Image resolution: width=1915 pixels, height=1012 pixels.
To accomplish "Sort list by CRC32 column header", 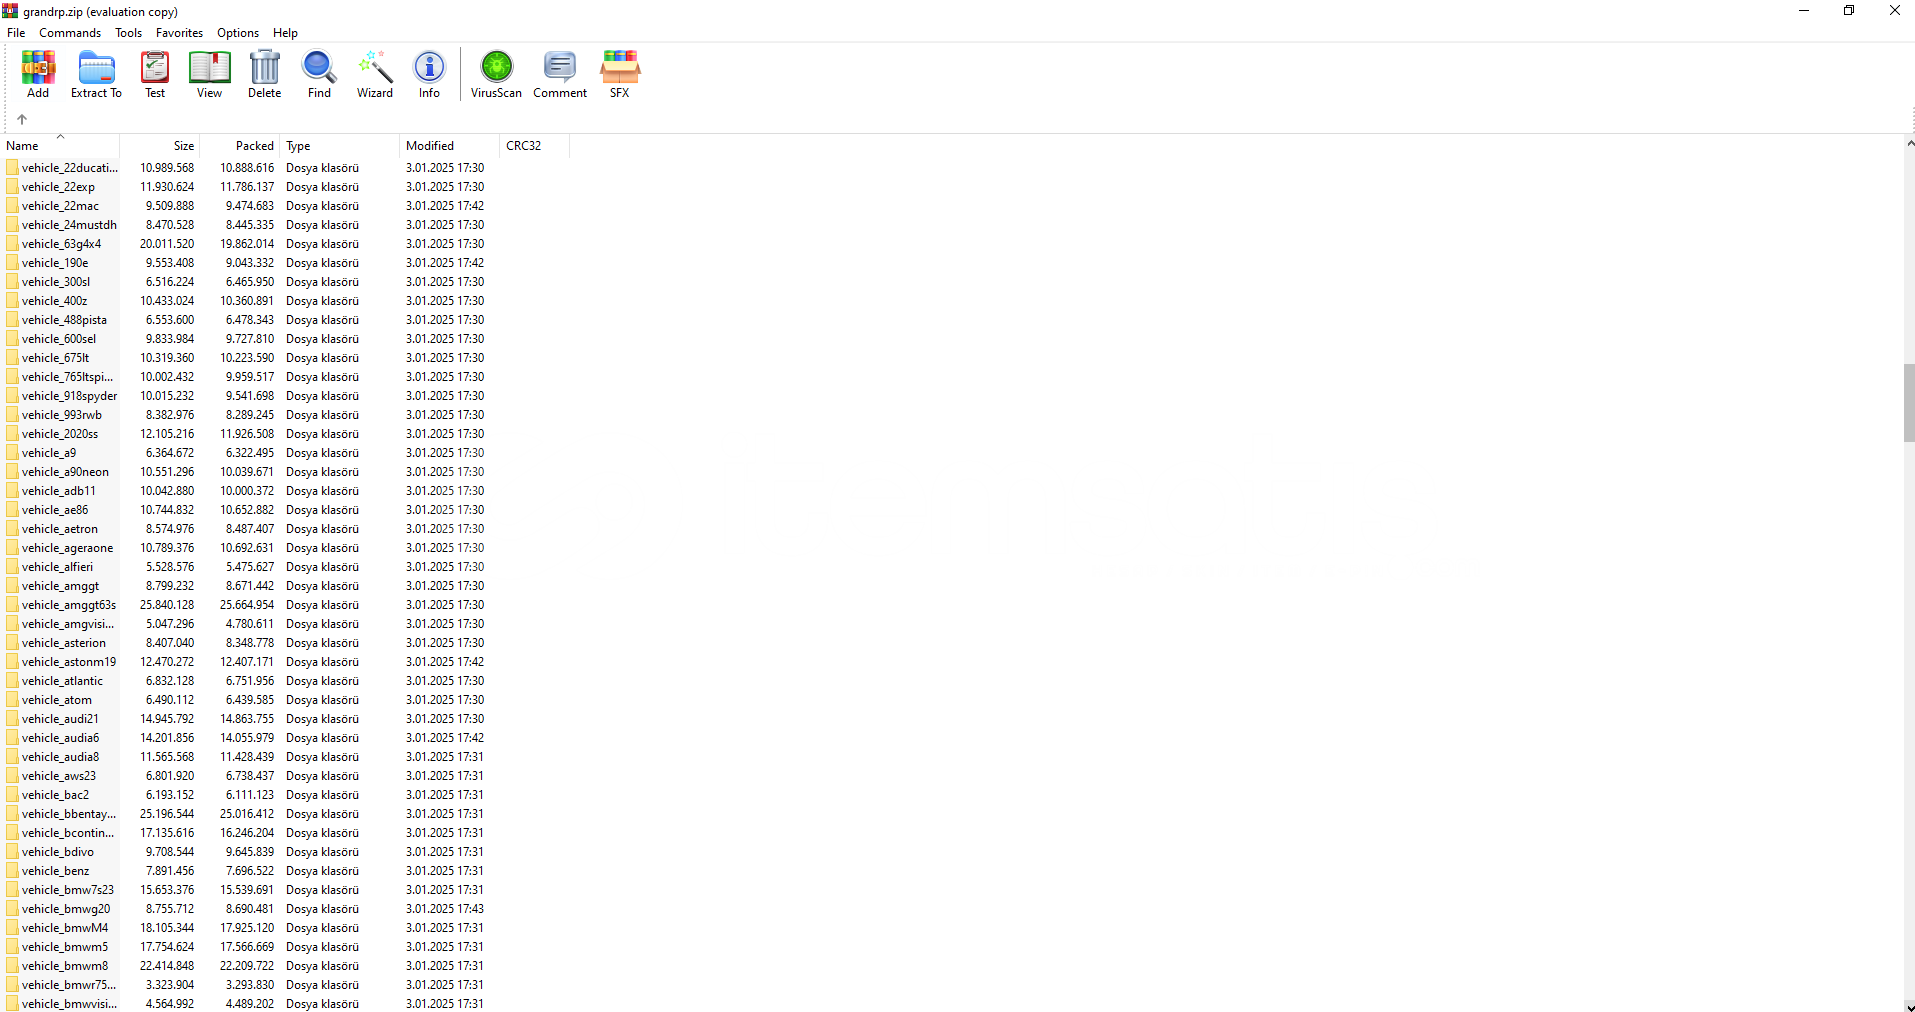I will (x=535, y=146).
